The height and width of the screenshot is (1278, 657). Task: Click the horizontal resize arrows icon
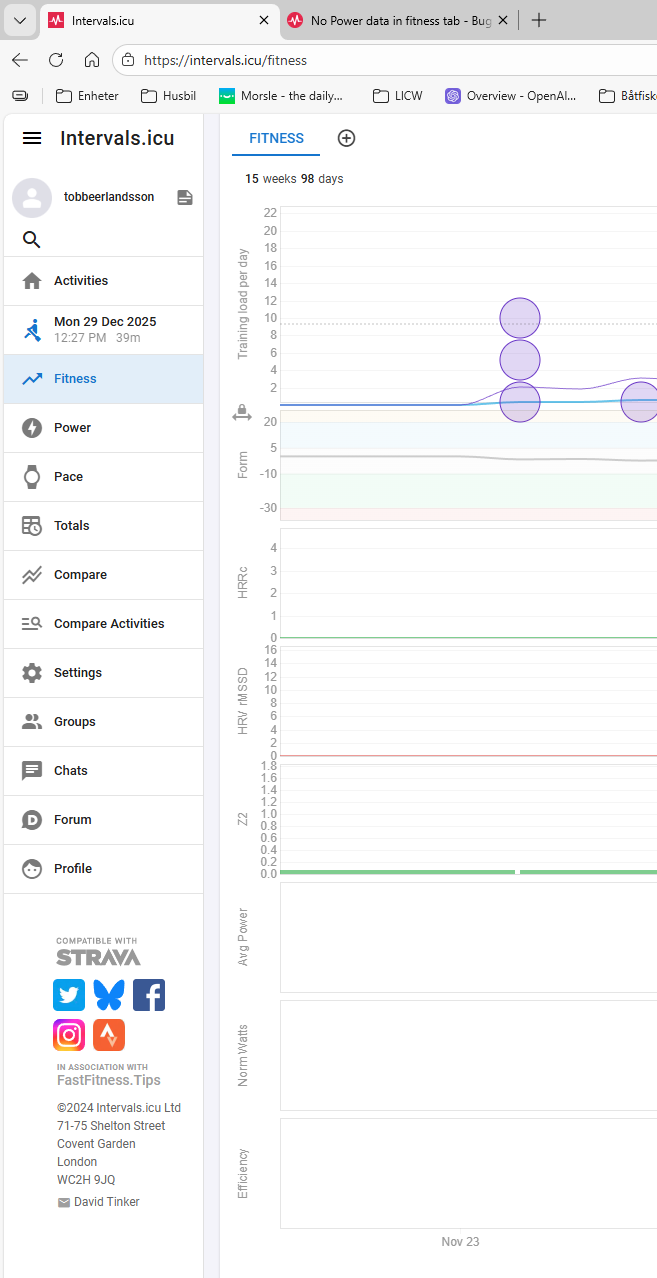pyautogui.click(x=241, y=413)
